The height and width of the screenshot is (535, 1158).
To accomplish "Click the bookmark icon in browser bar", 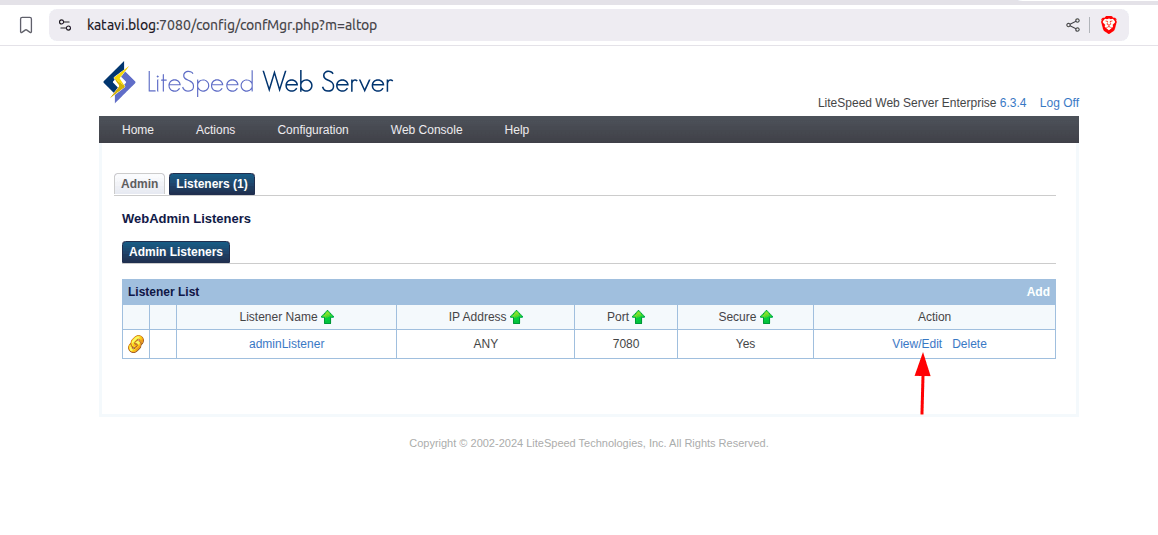I will pos(26,26).
